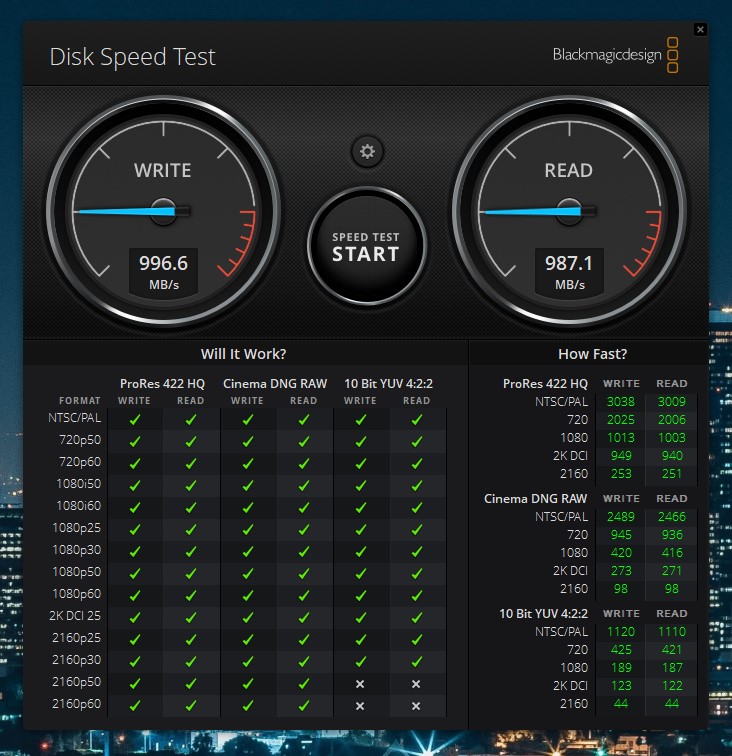Viewport: 732px width, 756px height.
Task: Click 10 Bit YUV read checkmark for 1080p25
Action: [x=417, y=529]
